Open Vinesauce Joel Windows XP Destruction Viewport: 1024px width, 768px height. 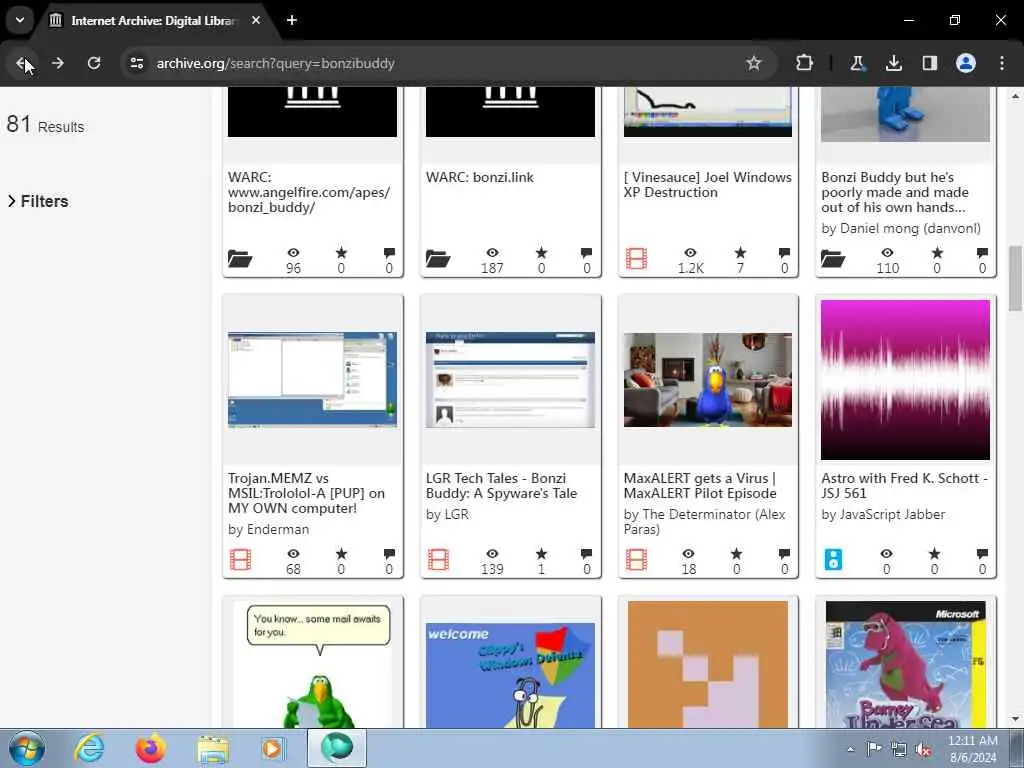click(x=707, y=185)
